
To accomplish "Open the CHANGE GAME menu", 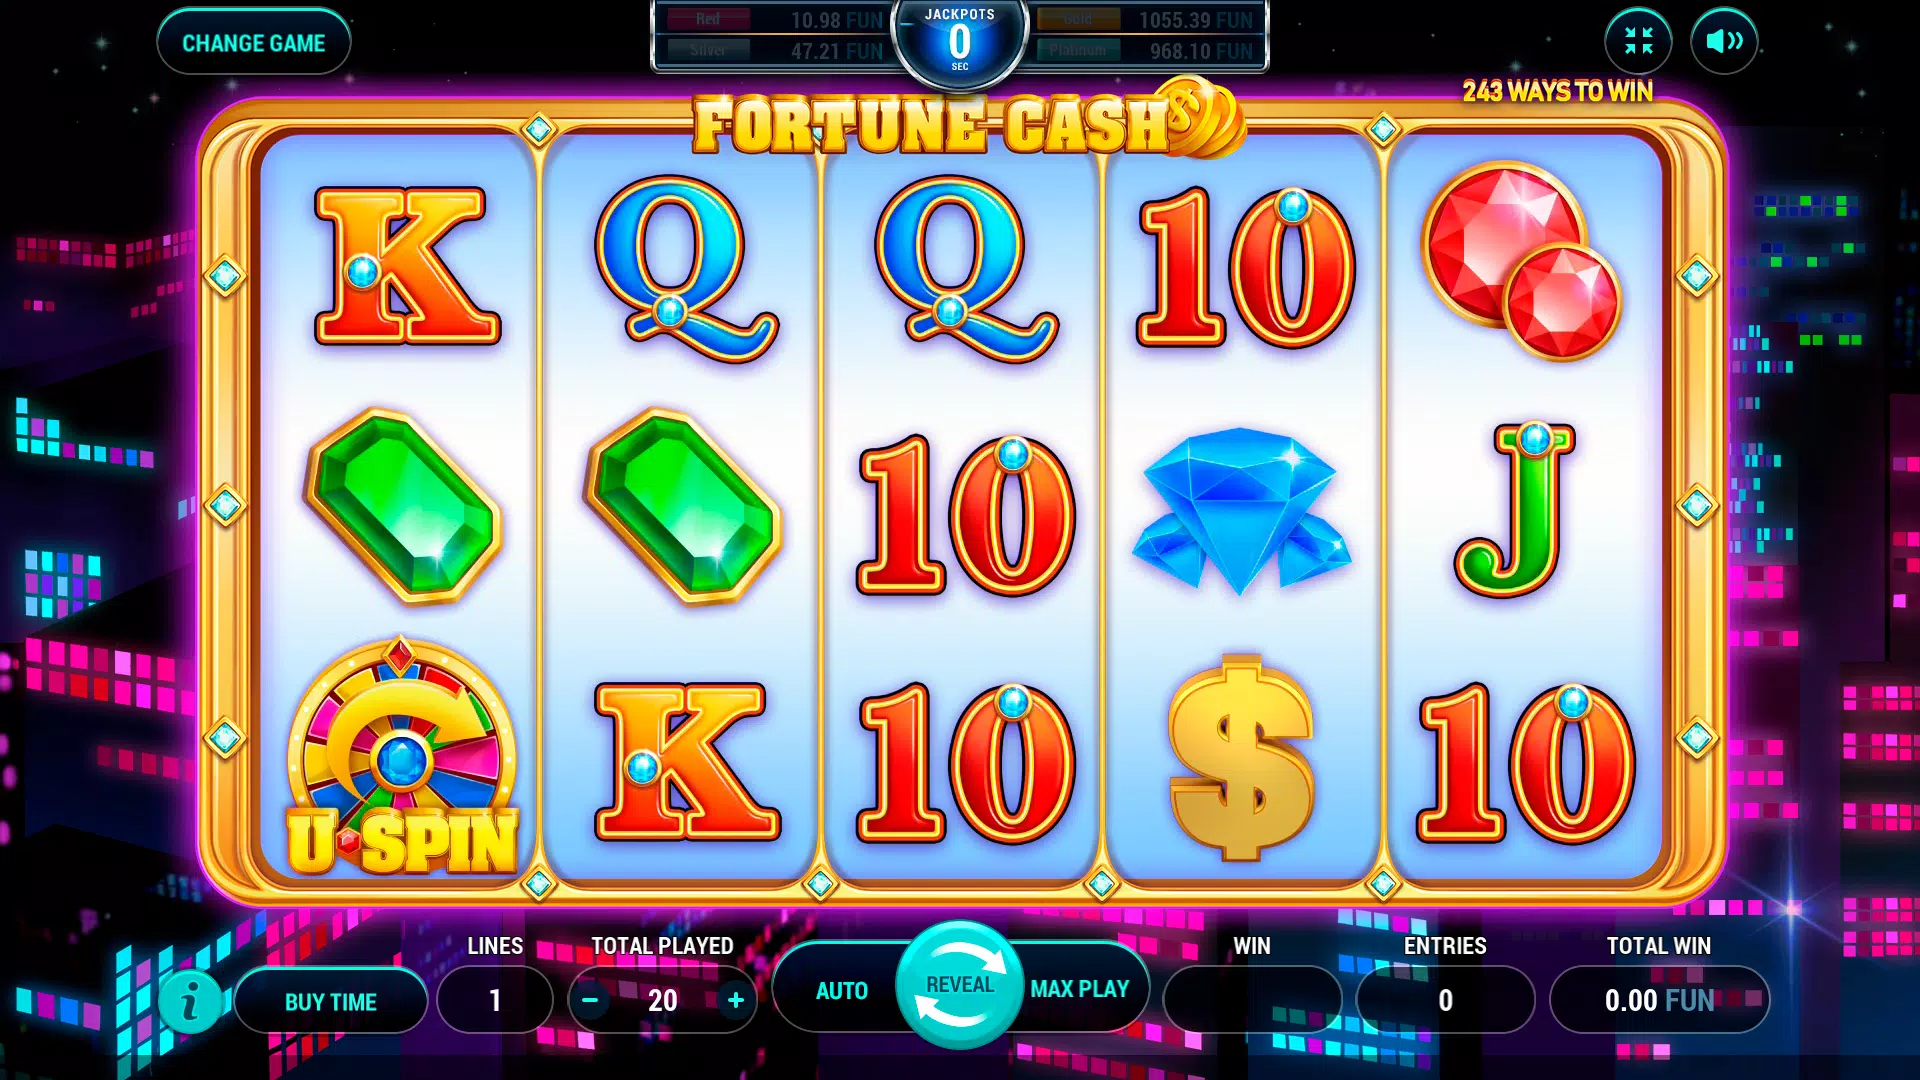I will click(254, 42).
